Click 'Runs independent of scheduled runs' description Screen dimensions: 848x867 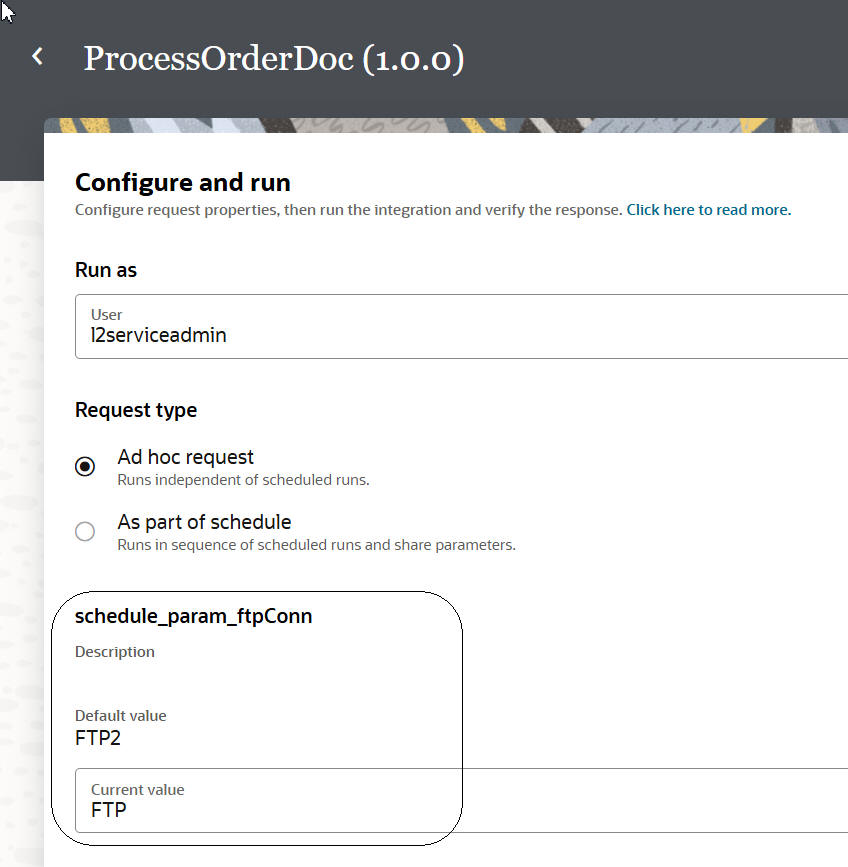[243, 480]
